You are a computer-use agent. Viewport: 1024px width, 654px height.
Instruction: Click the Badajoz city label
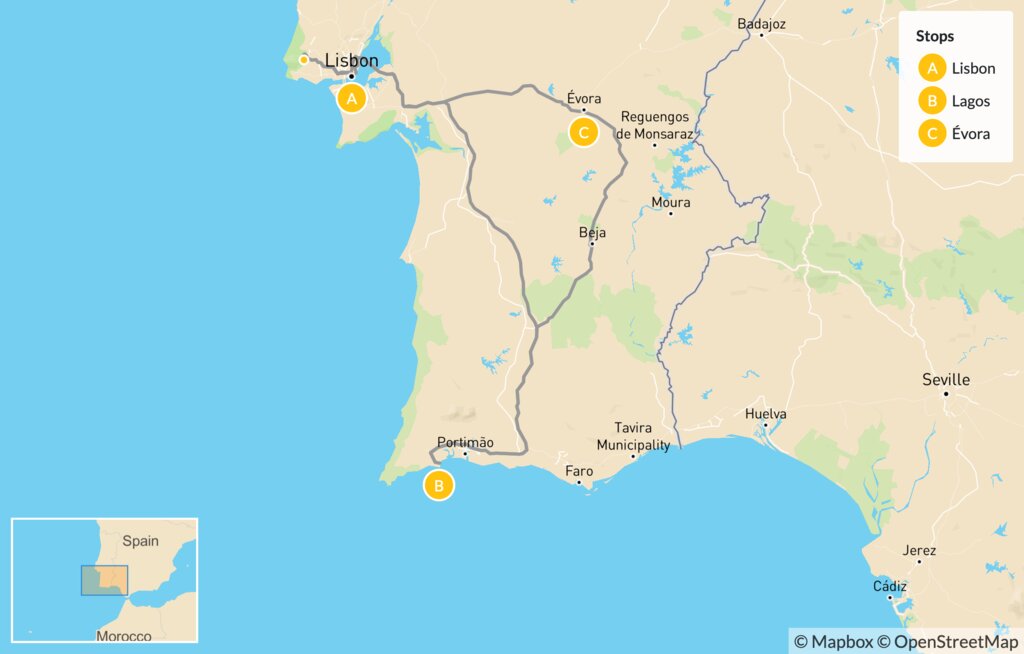761,24
